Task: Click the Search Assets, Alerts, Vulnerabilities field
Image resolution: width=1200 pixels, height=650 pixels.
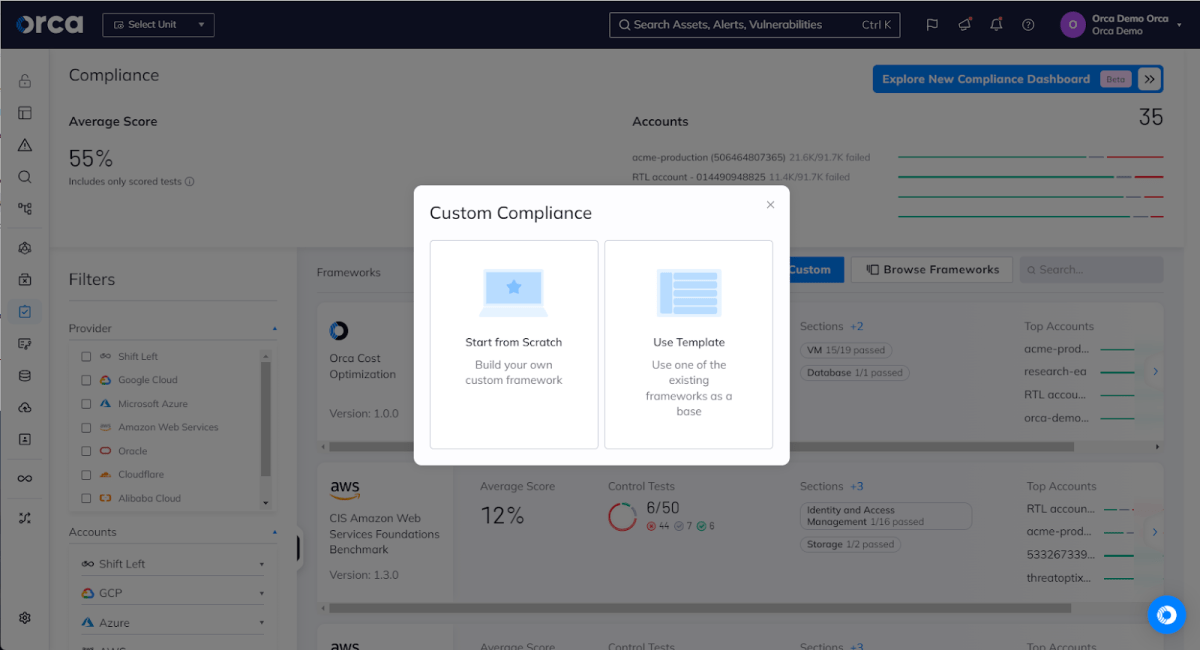Action: coord(755,25)
